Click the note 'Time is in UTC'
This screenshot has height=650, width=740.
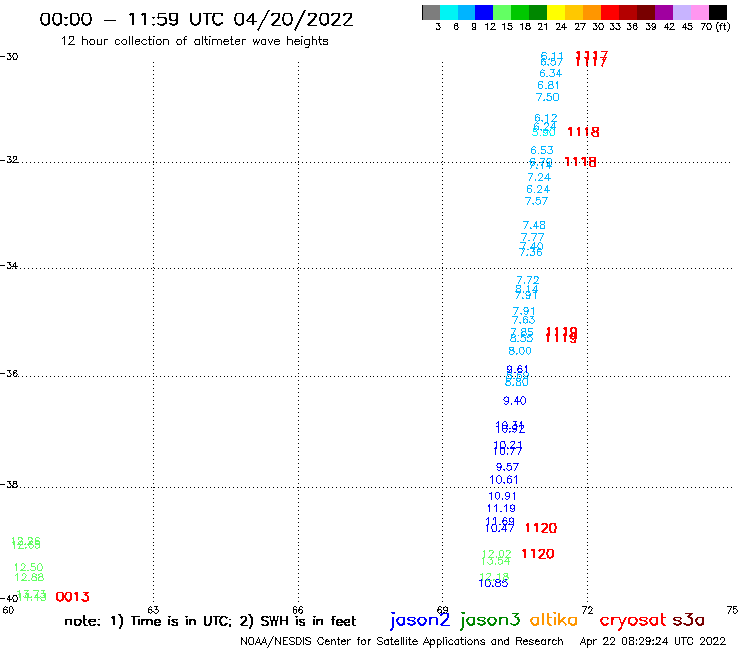[180, 621]
